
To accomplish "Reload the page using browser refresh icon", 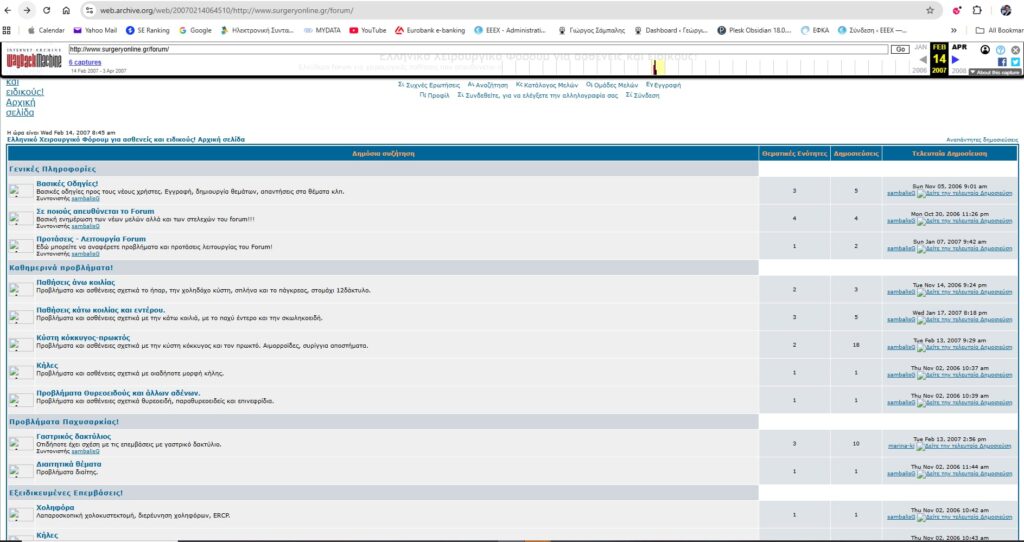I will [66, 10].
